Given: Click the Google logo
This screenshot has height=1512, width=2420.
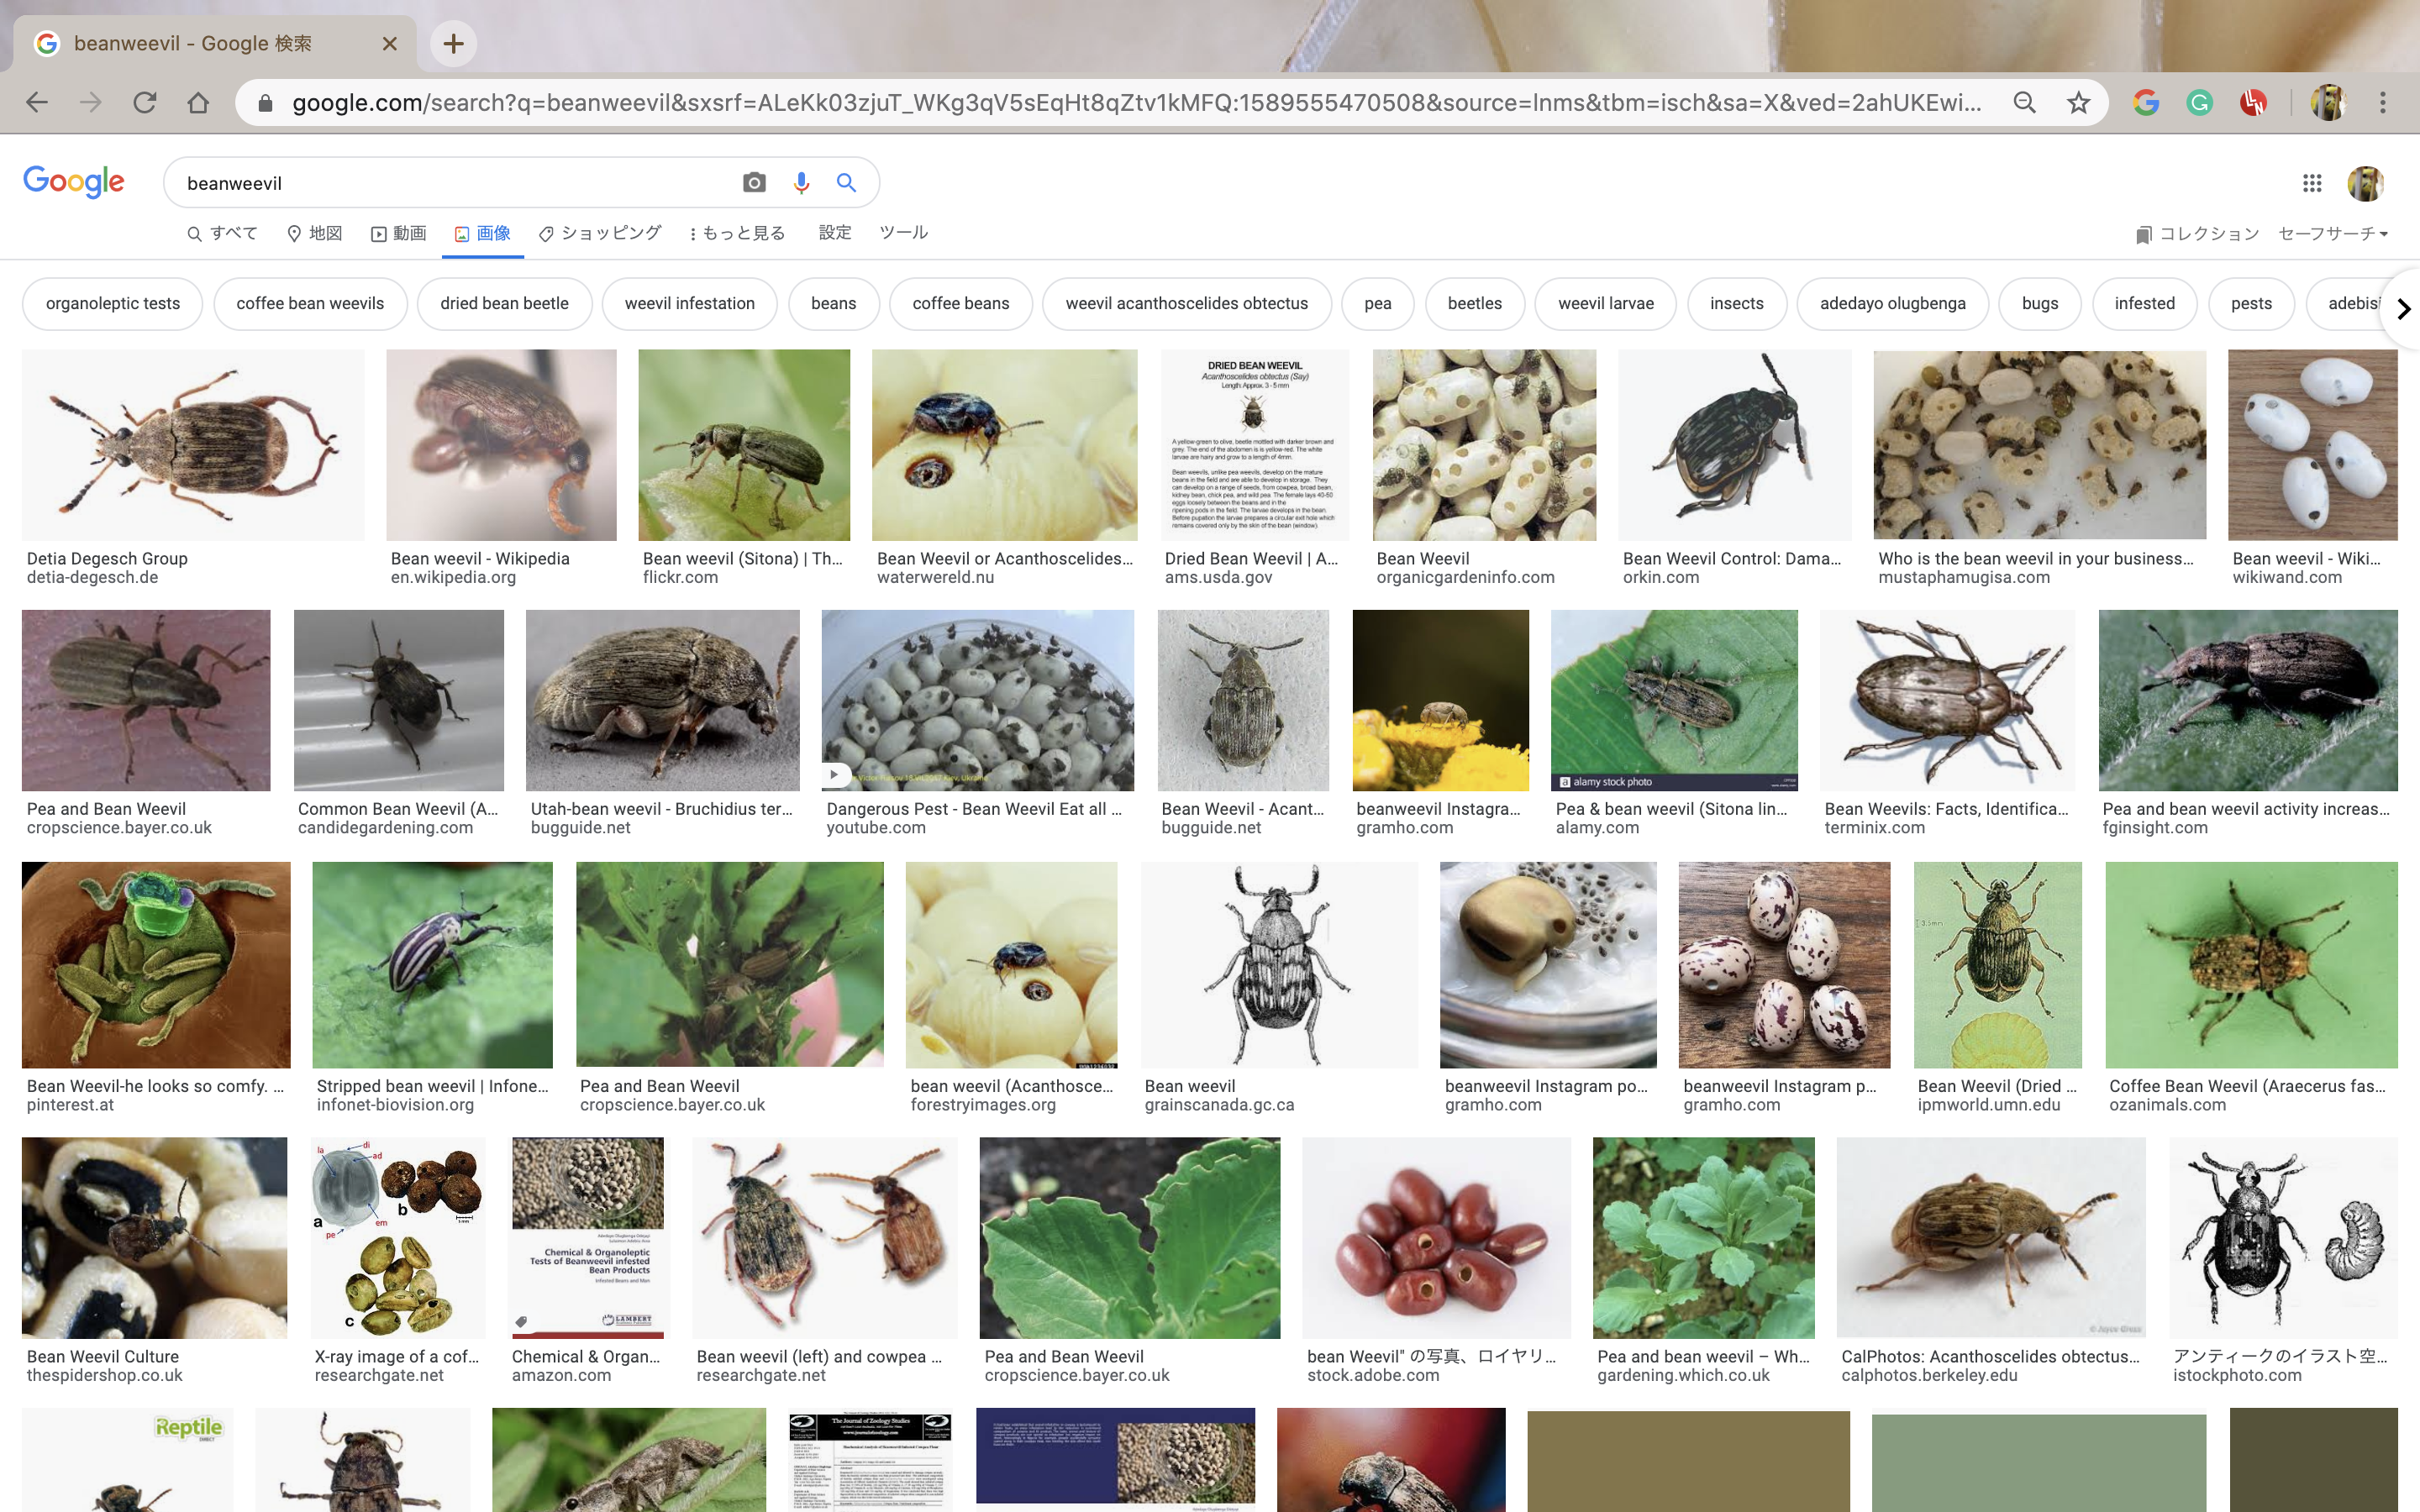Looking at the screenshot, I should click(x=74, y=182).
